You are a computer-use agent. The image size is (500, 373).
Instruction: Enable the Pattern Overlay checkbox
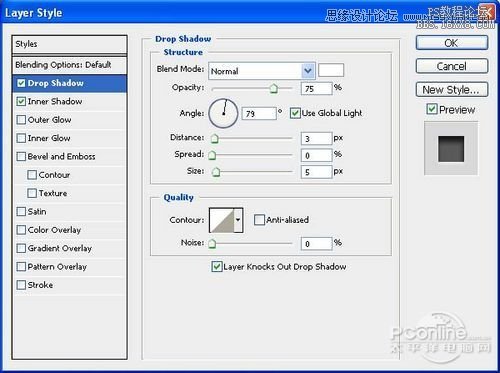tap(21, 266)
